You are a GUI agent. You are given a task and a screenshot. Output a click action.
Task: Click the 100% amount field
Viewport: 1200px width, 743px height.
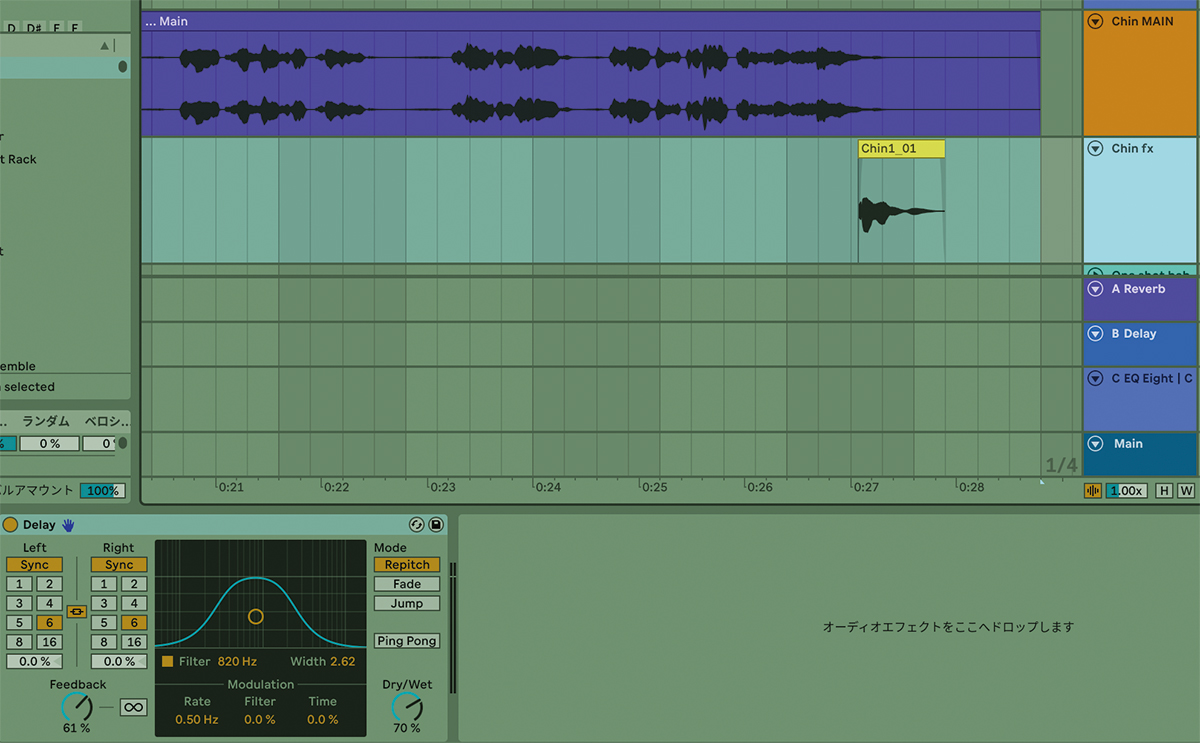click(102, 491)
